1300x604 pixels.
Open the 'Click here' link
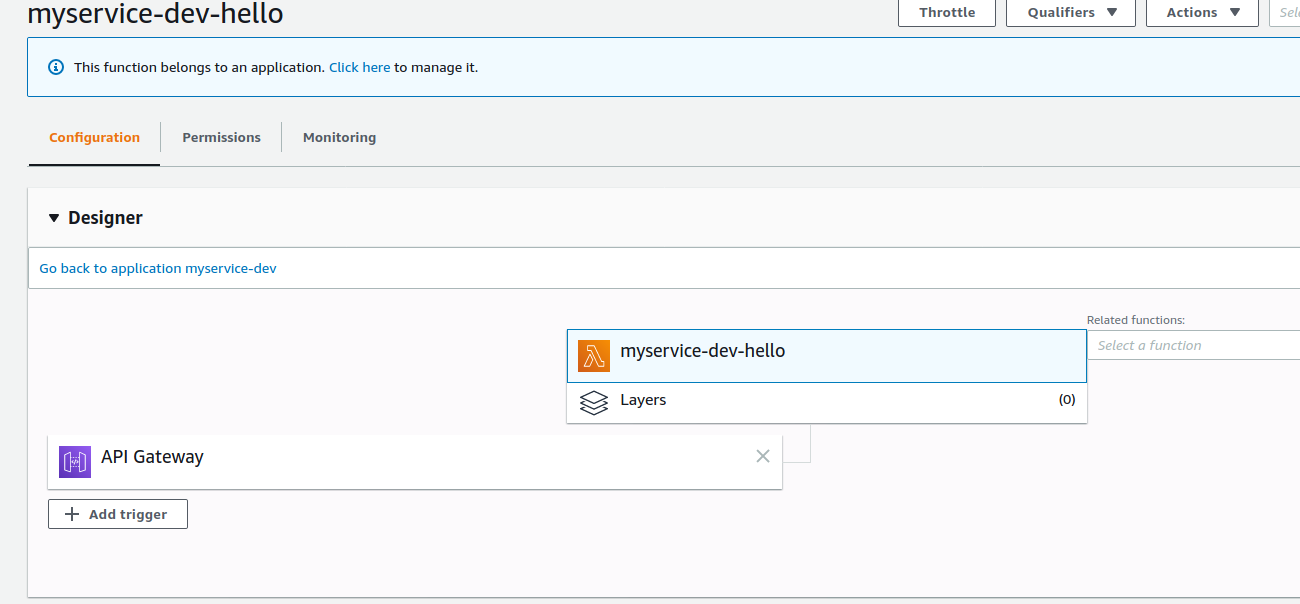click(360, 67)
